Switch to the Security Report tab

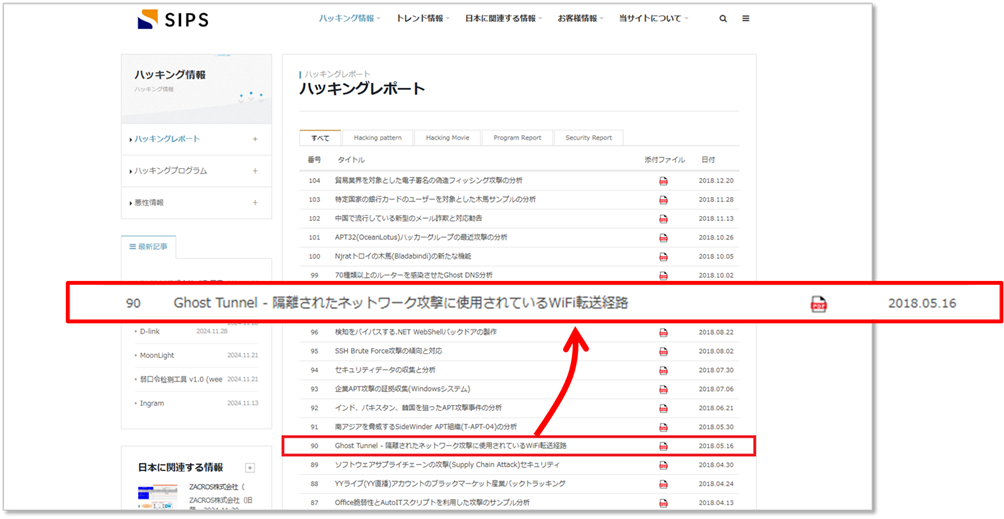[588, 138]
